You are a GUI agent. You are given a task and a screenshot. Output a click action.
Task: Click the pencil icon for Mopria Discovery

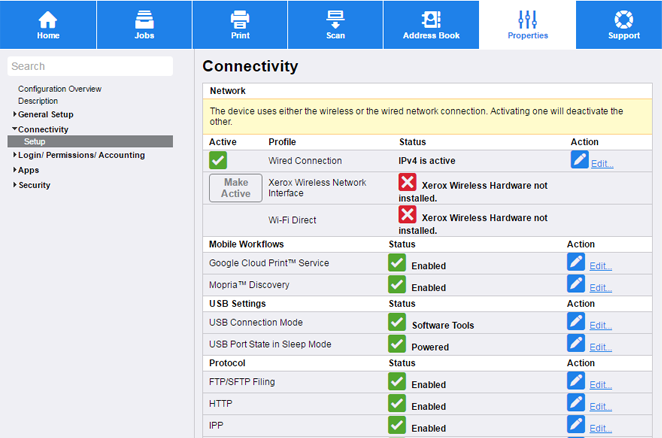[576, 284]
